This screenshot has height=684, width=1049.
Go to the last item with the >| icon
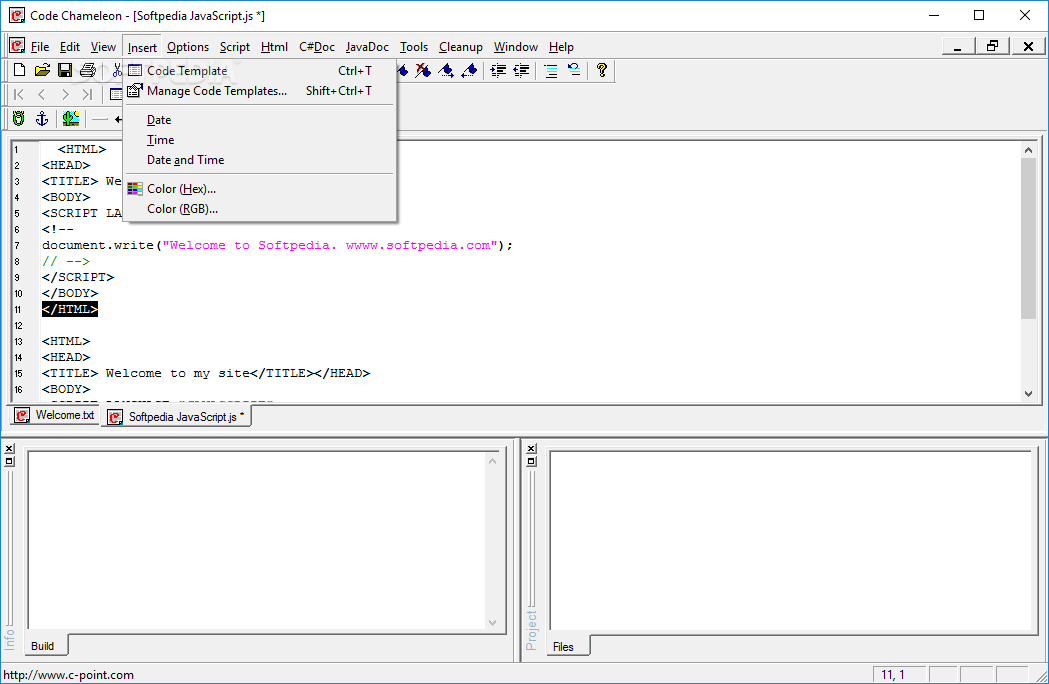tap(87, 94)
